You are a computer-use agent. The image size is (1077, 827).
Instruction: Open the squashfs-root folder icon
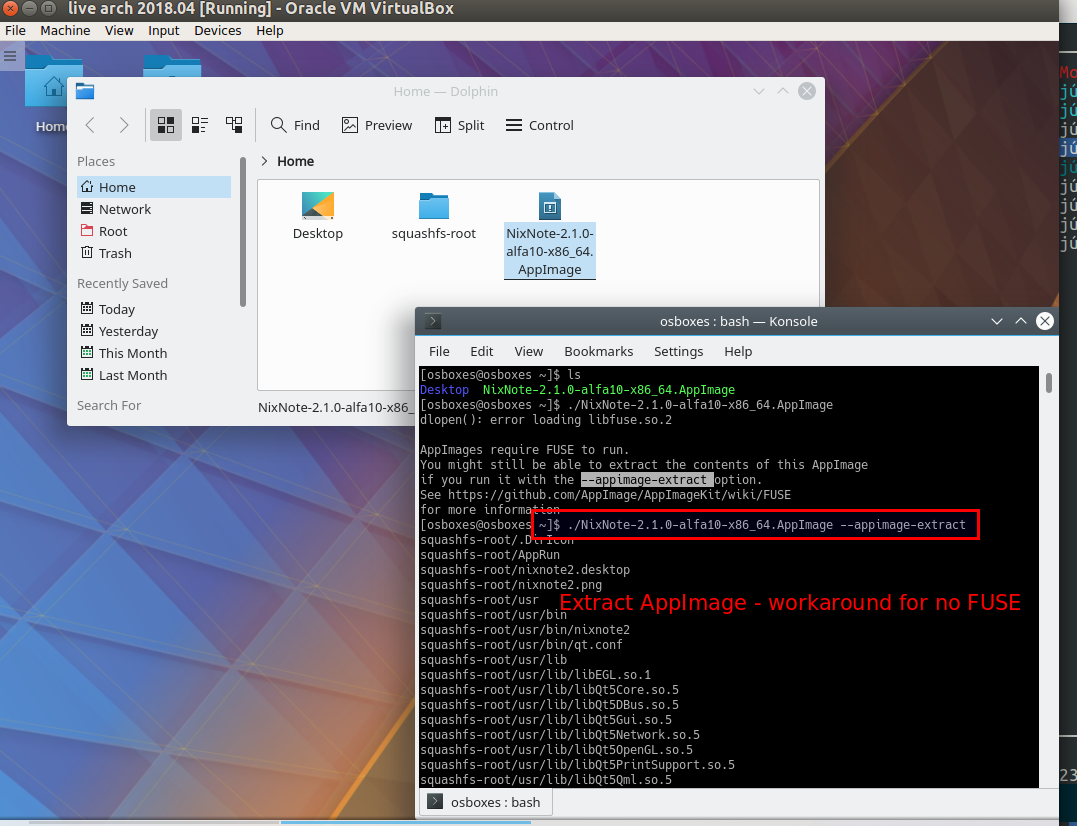click(433, 207)
